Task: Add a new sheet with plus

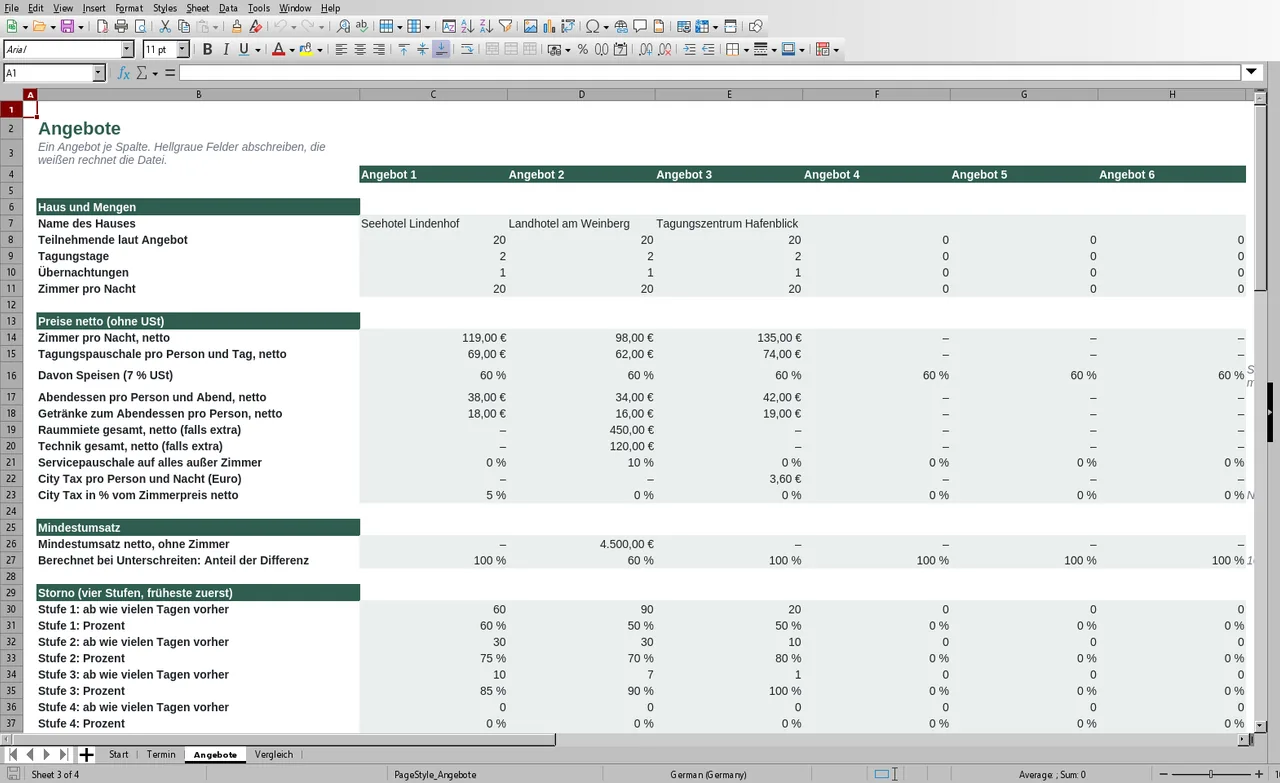Action: (86, 755)
